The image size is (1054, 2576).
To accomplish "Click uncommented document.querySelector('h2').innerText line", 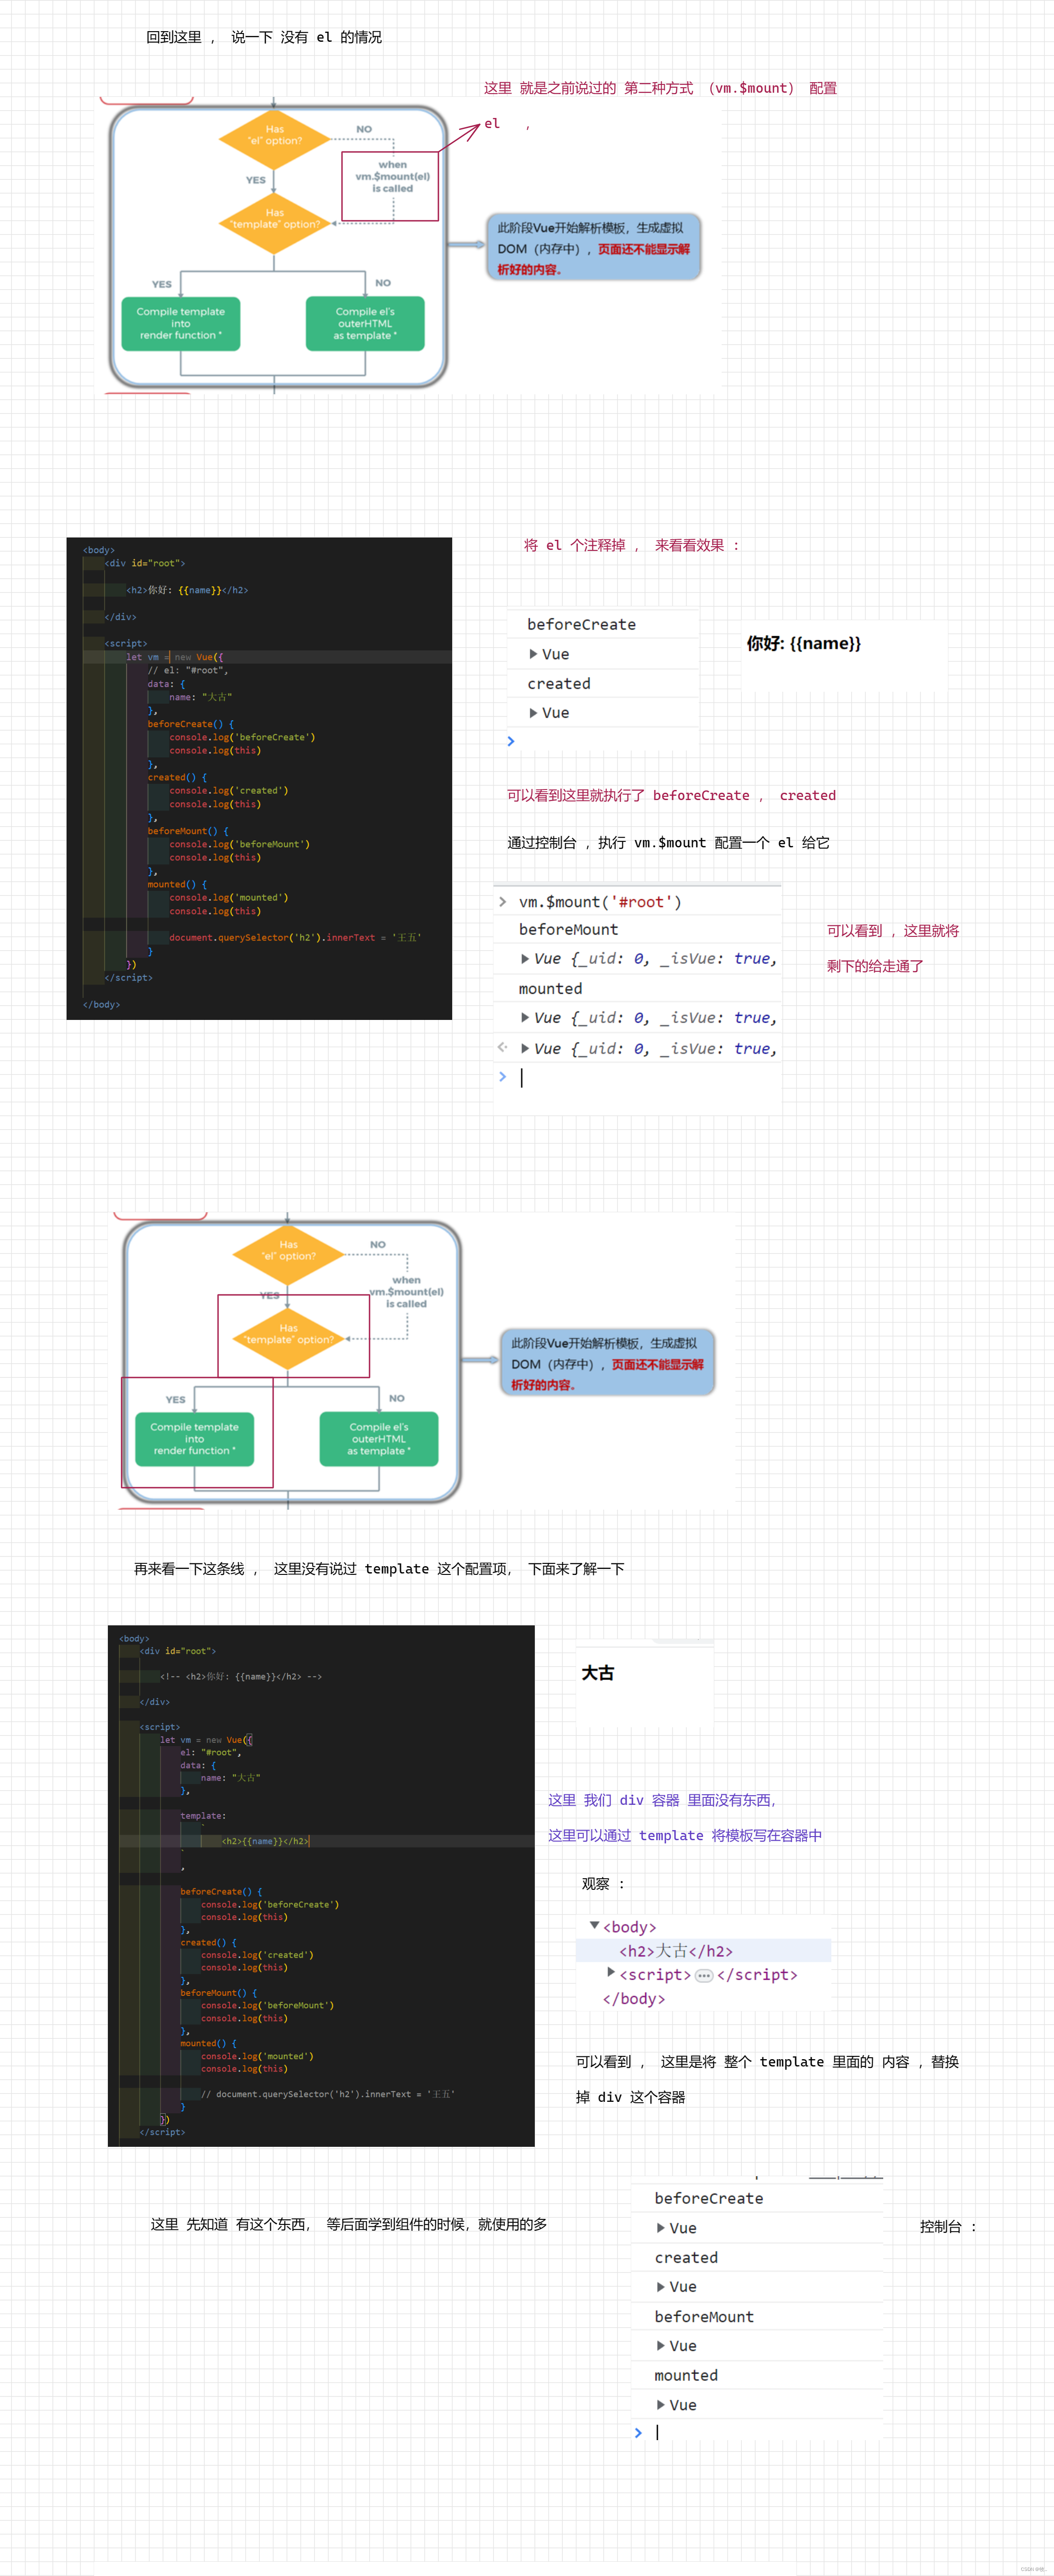I will click(x=295, y=938).
